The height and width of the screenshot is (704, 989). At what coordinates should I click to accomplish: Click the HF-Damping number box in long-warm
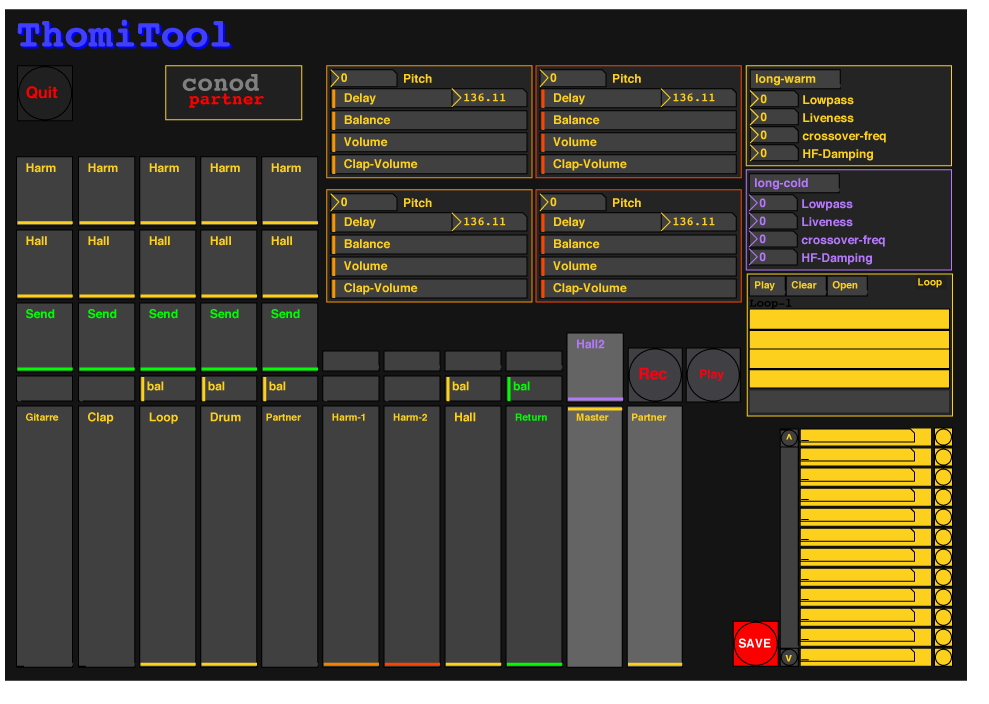[x=774, y=153]
